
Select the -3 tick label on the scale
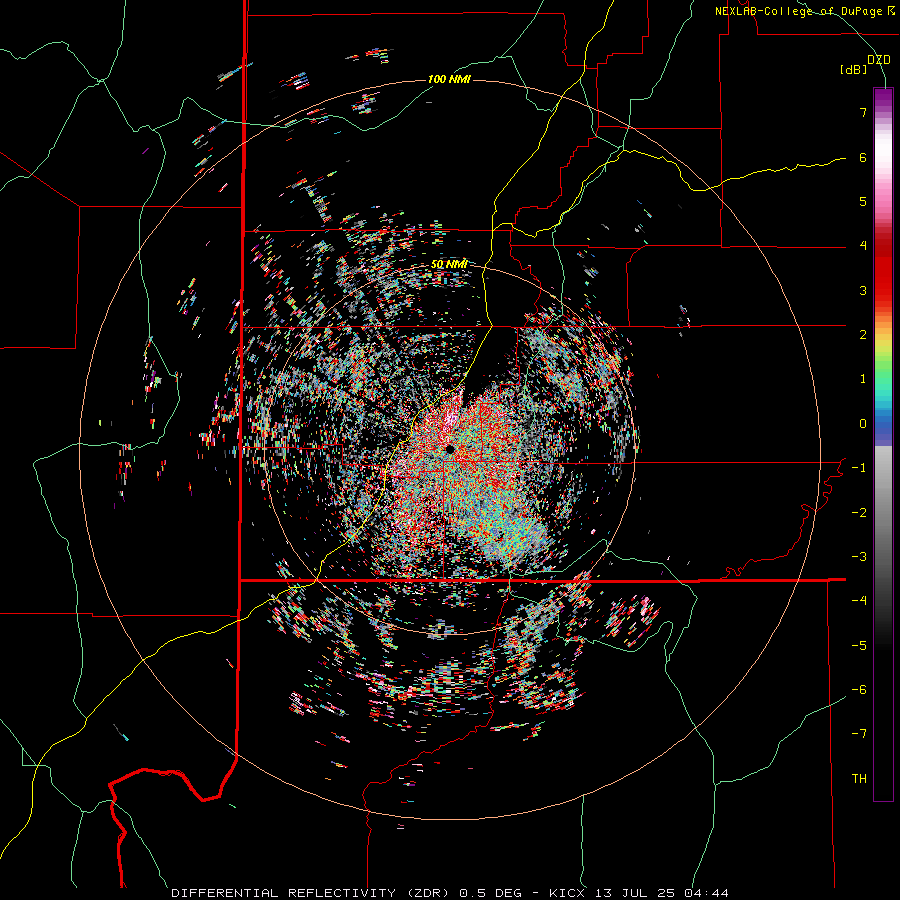pos(859,557)
